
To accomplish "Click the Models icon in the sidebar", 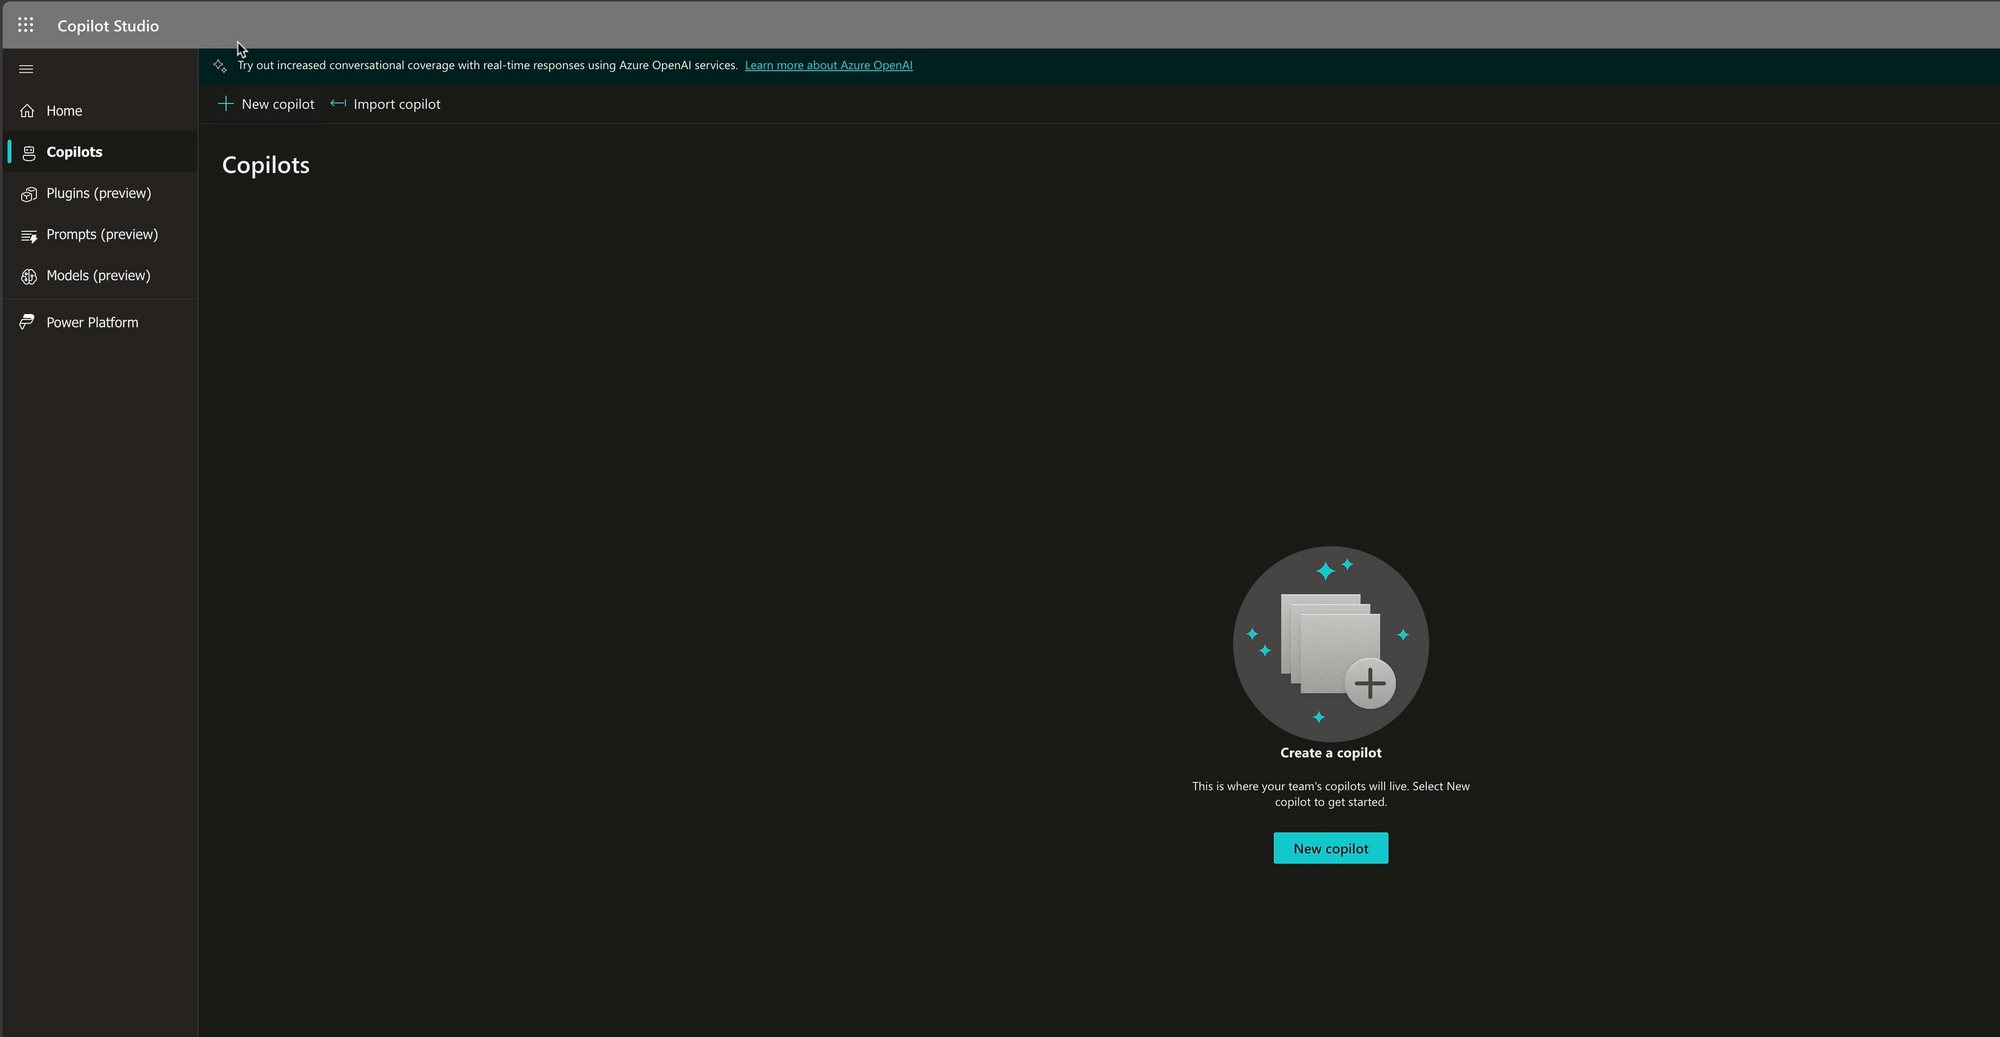I will pyautogui.click(x=29, y=276).
